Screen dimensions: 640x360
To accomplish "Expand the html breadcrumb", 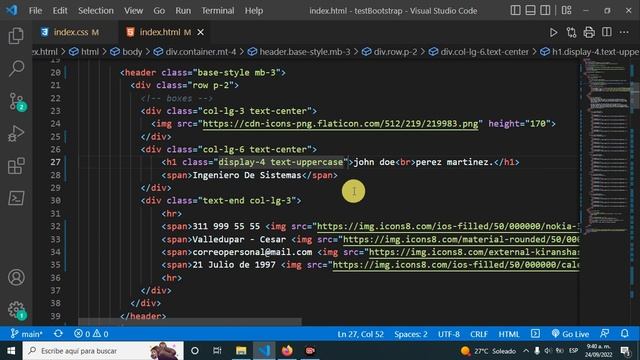I will tap(84, 52).
